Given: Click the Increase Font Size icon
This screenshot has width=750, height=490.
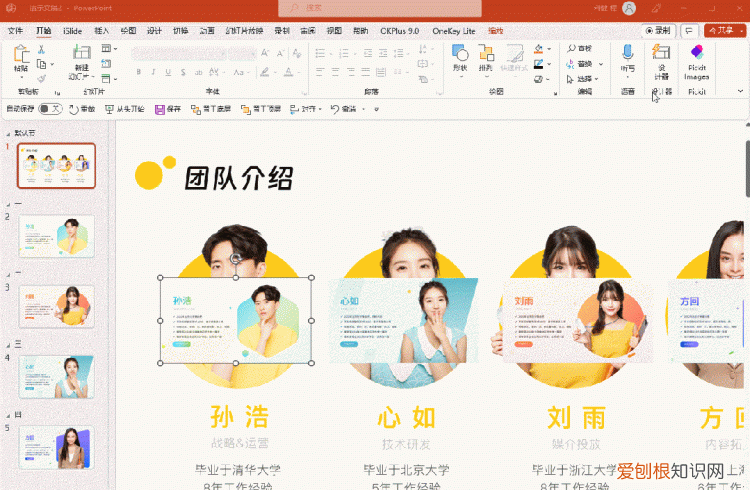Looking at the screenshot, I should pyautogui.click(x=265, y=53).
